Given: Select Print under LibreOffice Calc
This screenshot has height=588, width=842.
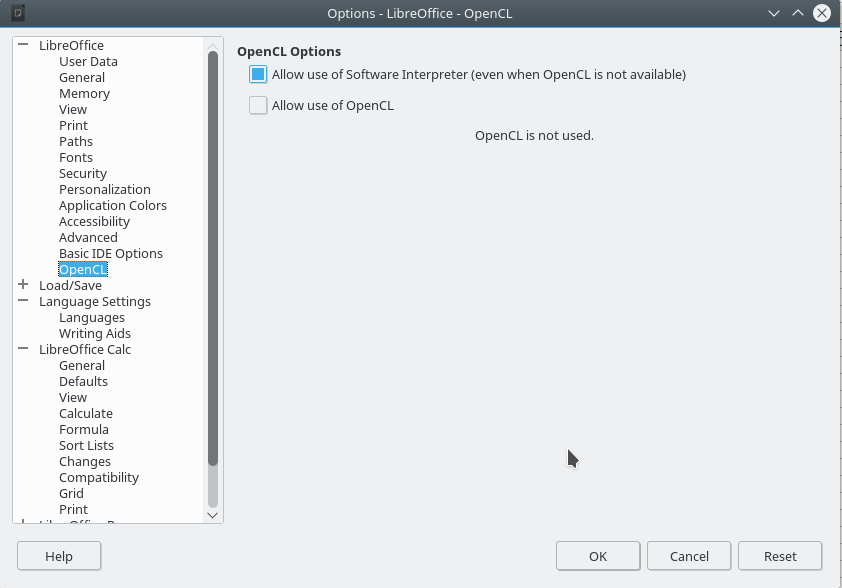Looking at the screenshot, I should 73,509.
